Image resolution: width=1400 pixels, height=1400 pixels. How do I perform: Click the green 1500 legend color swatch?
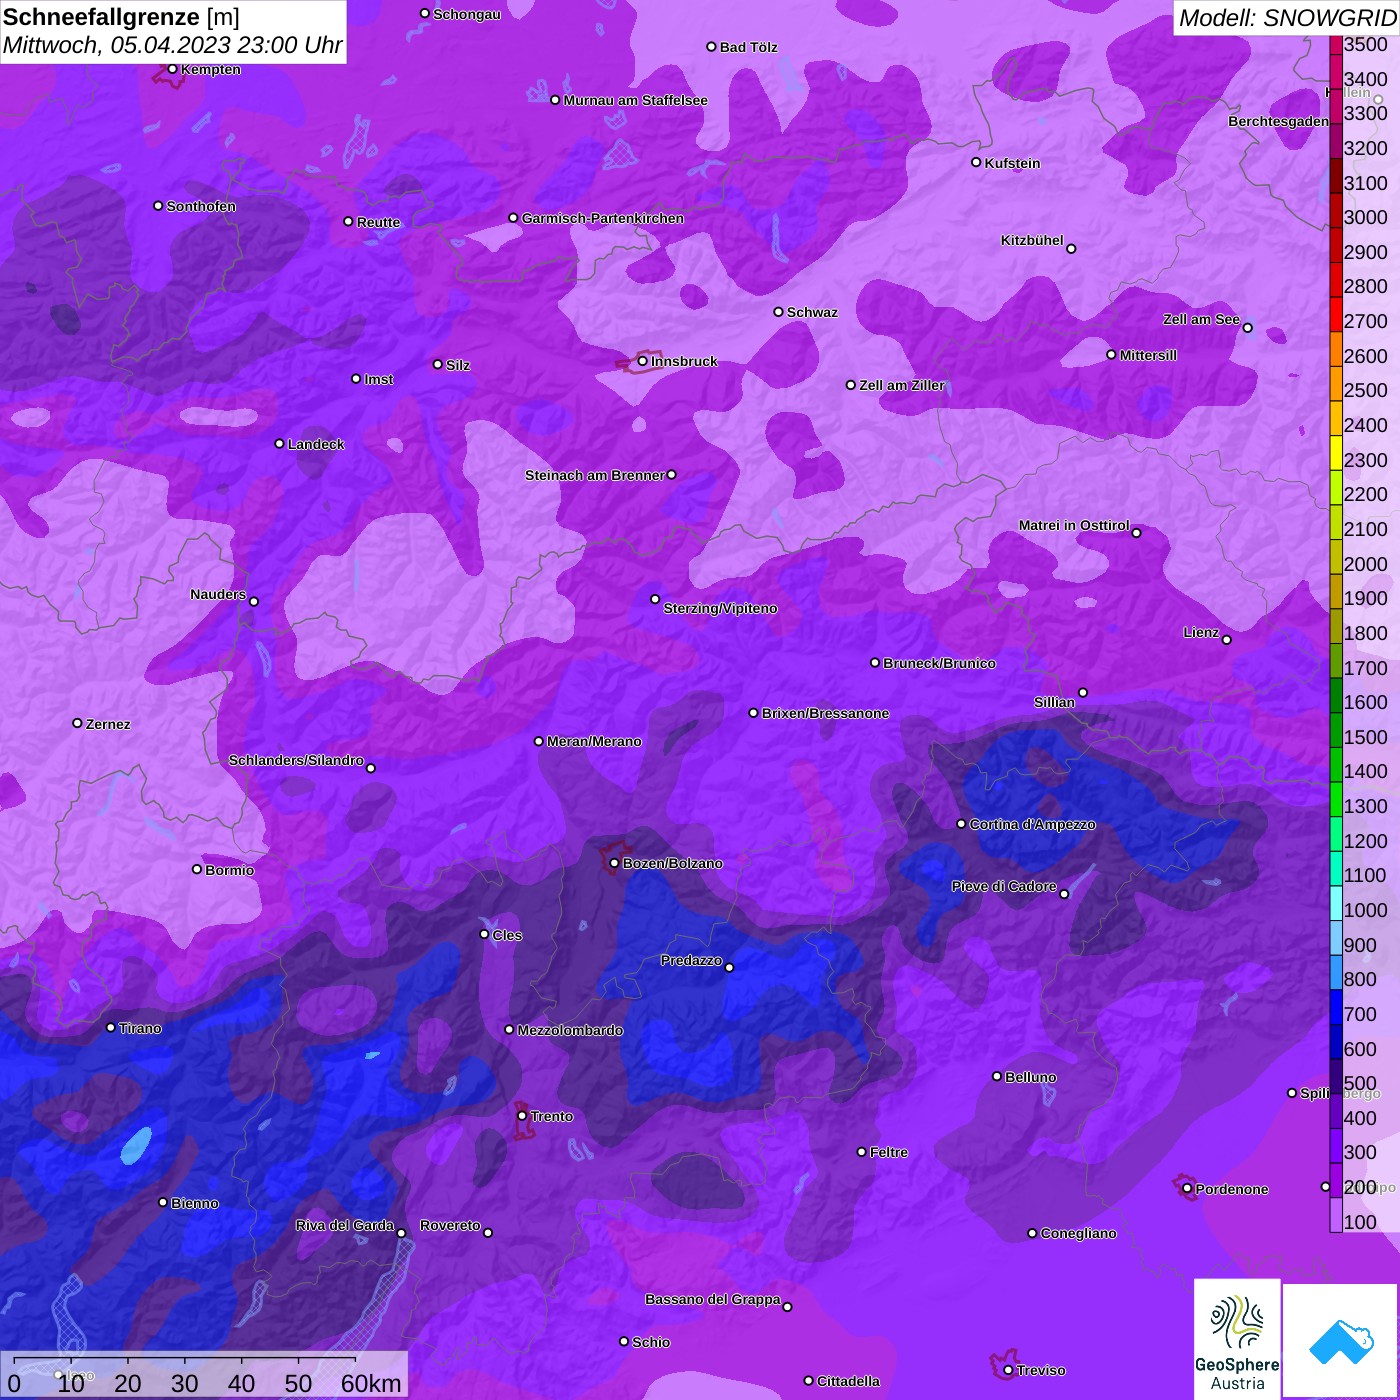pyautogui.click(x=1335, y=730)
